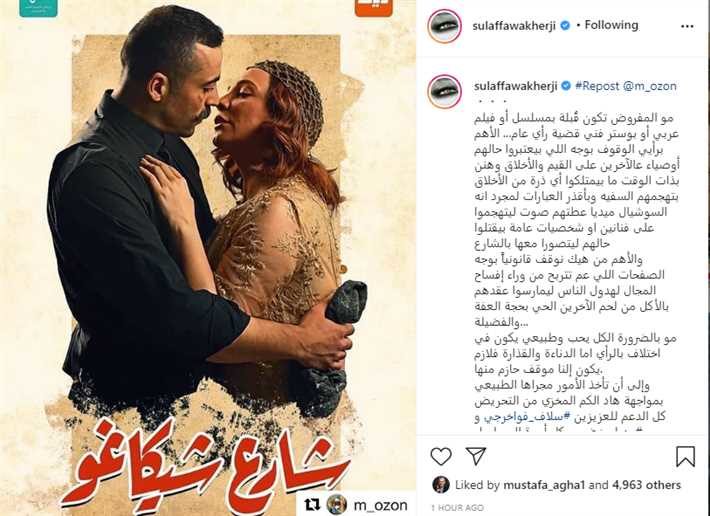View the 4,963 others who liked
The height and width of the screenshot is (516, 710).
pos(647,485)
